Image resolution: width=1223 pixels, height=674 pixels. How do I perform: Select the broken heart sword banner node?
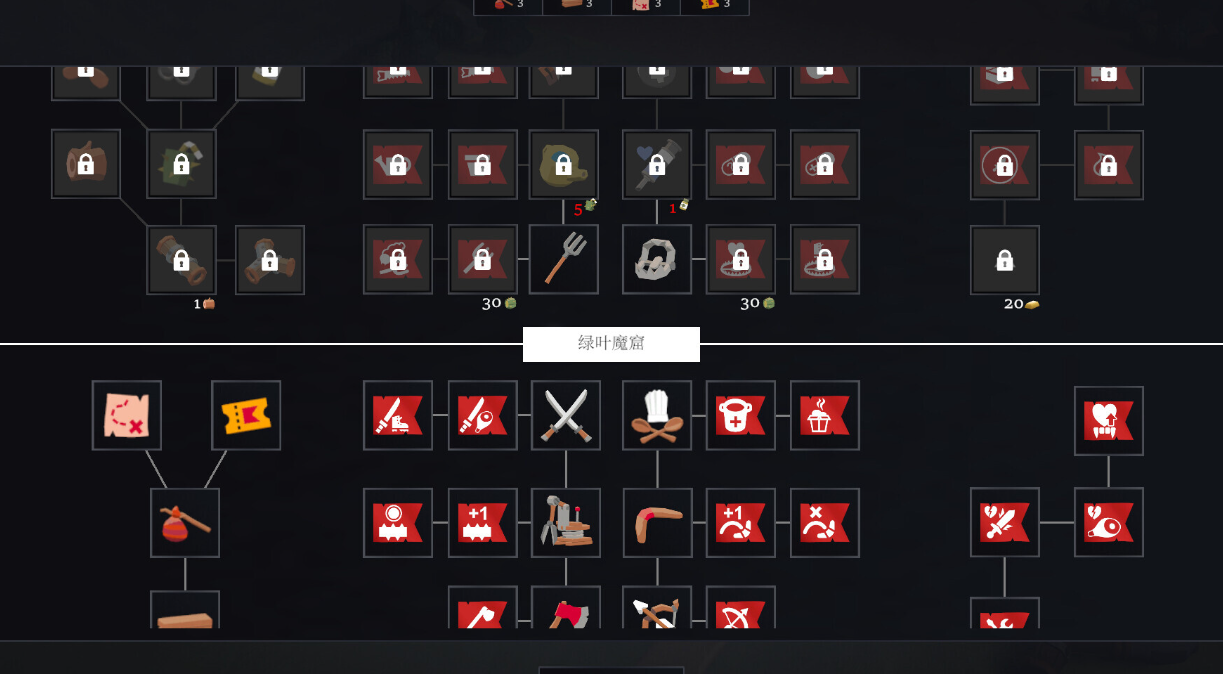click(1005, 522)
